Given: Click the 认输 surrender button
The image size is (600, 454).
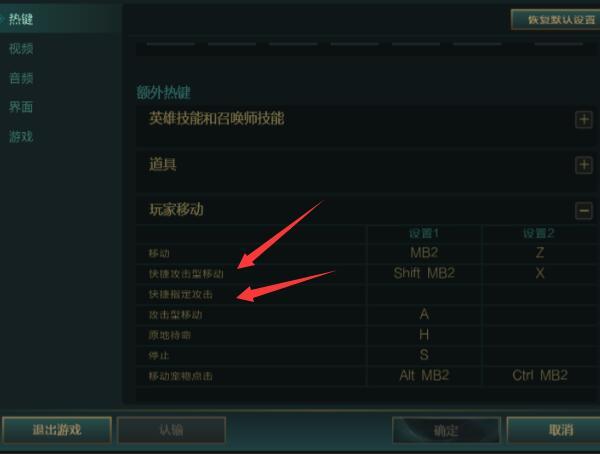Looking at the screenshot, I should (x=171, y=430).
